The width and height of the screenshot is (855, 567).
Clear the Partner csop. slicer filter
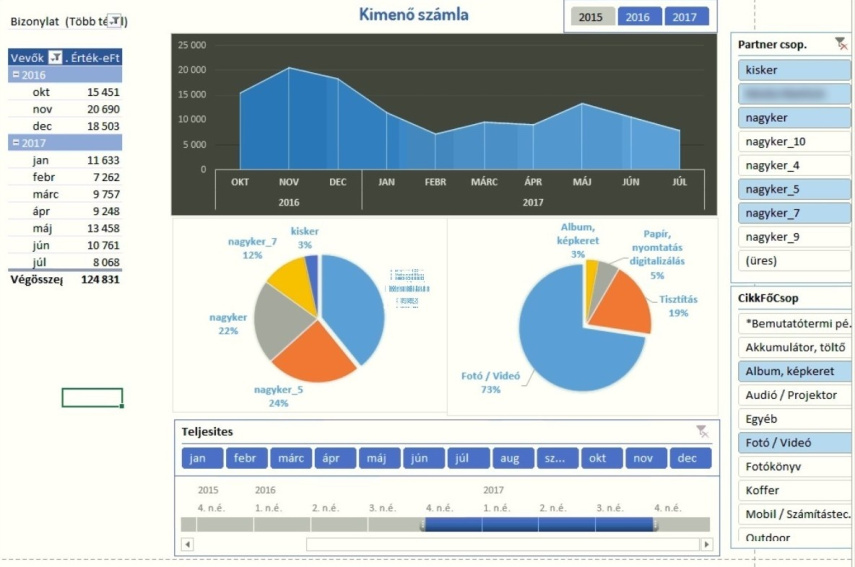pyautogui.click(x=840, y=44)
